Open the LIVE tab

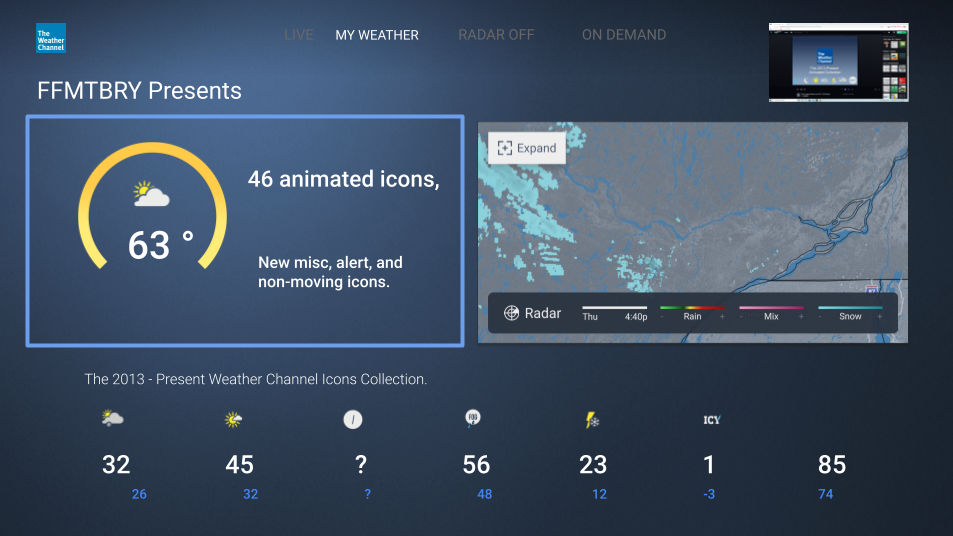298,35
